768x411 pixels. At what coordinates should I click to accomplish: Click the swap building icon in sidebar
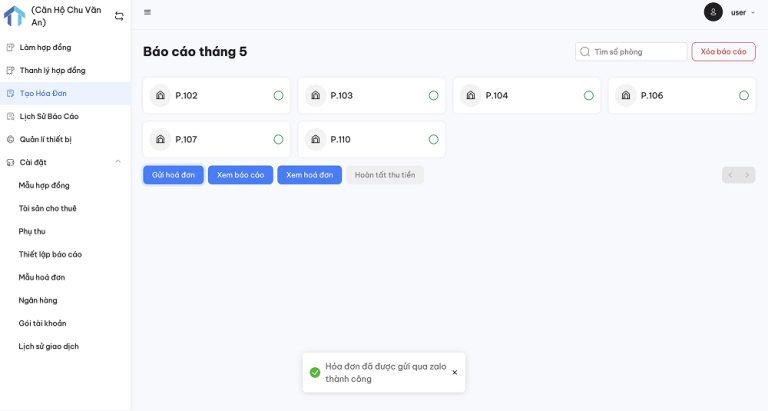click(119, 16)
